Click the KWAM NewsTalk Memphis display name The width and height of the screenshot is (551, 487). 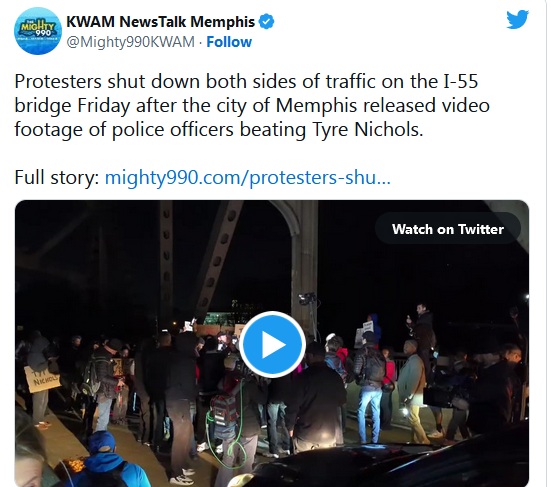[x=160, y=22]
